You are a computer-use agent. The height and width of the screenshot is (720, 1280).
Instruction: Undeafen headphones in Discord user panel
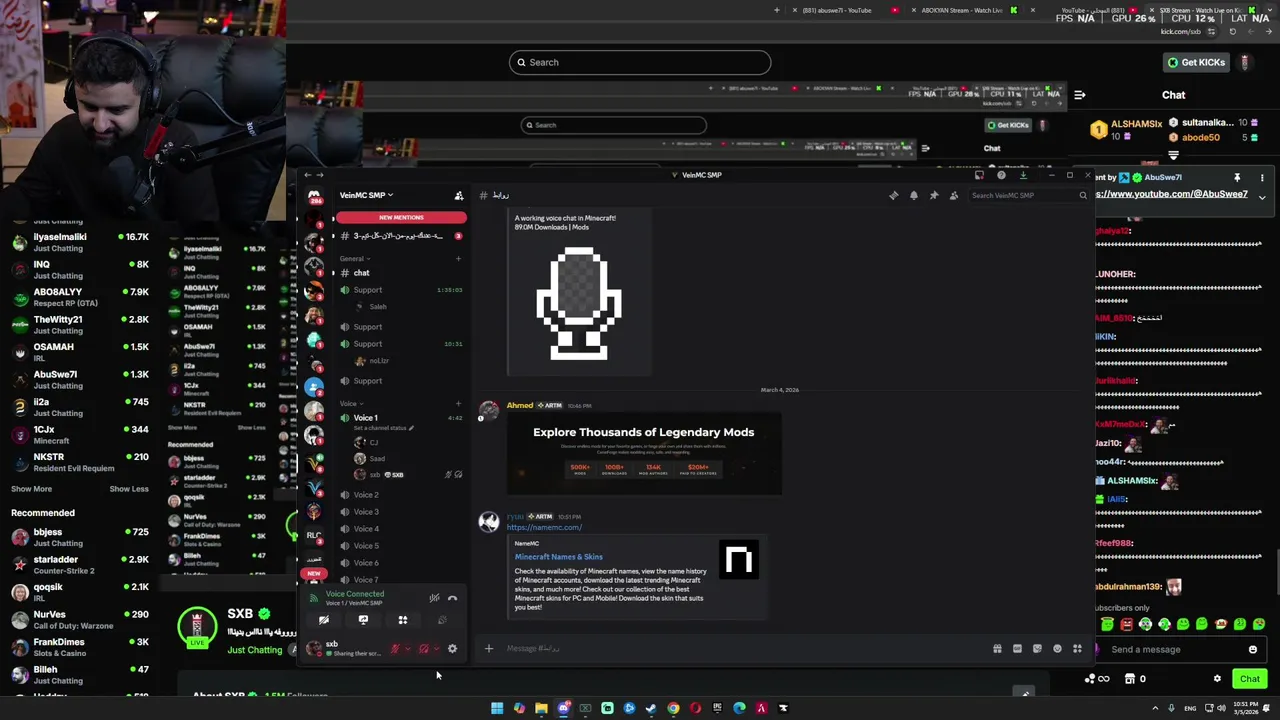pyautogui.click(x=423, y=649)
